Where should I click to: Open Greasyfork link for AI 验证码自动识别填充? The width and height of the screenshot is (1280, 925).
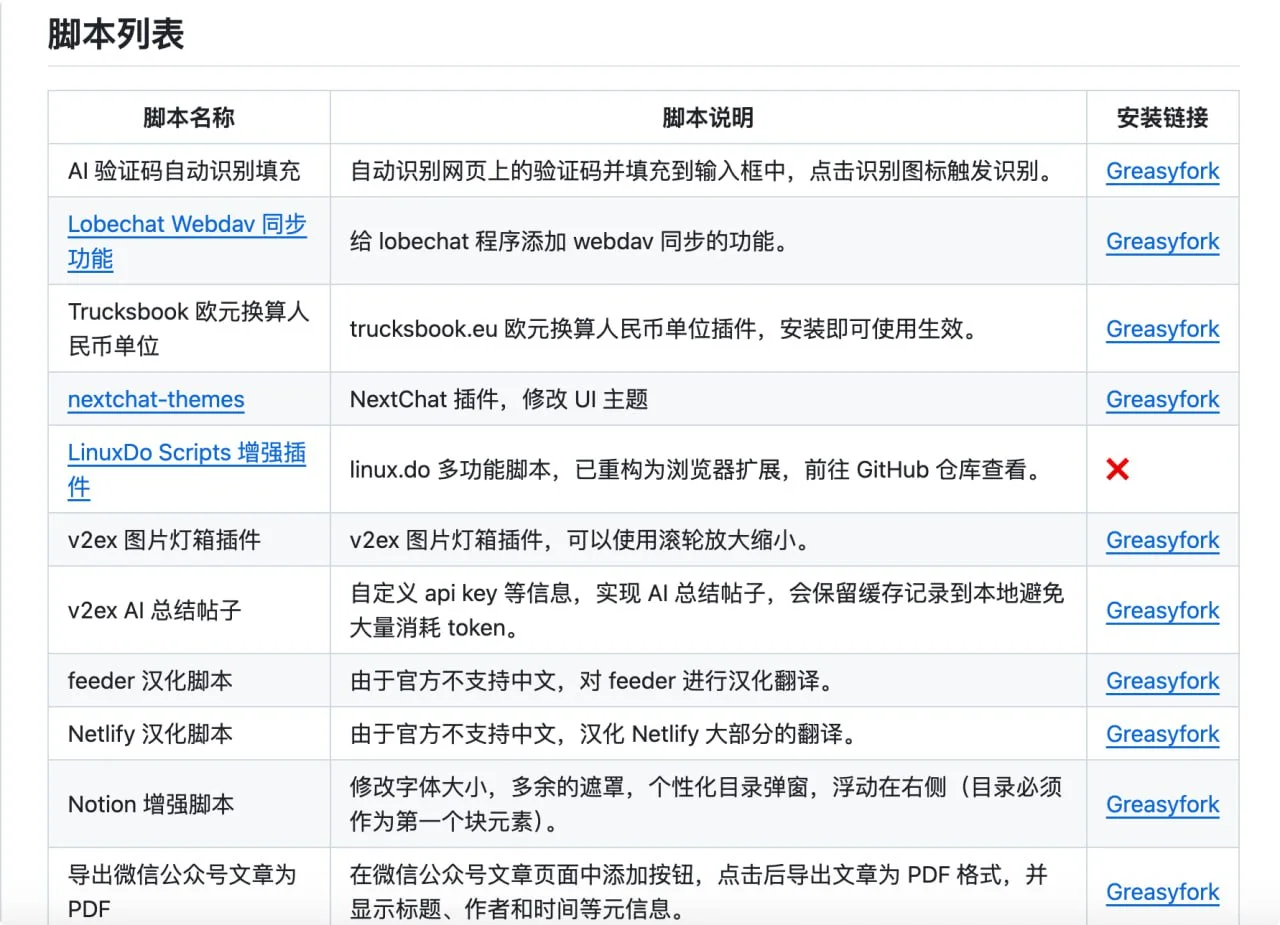point(1163,171)
